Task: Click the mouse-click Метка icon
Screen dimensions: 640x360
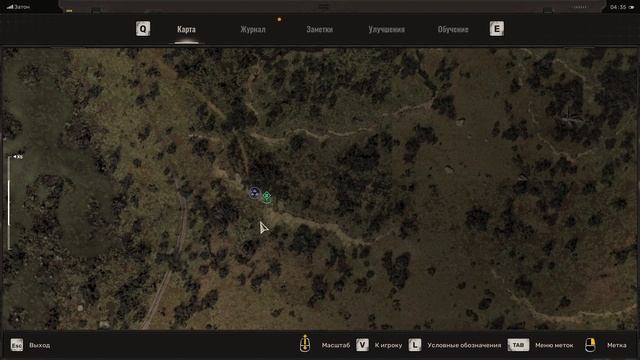Action: click(x=590, y=345)
